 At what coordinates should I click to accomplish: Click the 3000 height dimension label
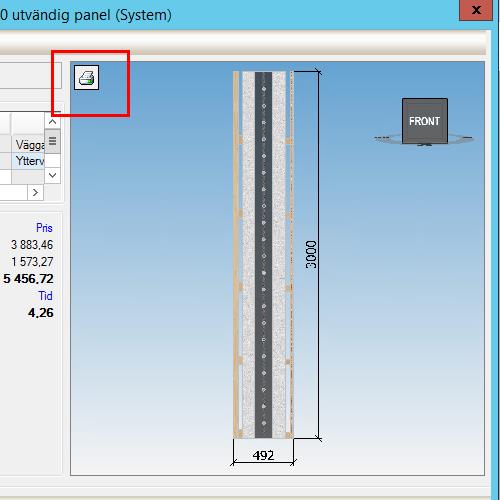pyautogui.click(x=311, y=254)
